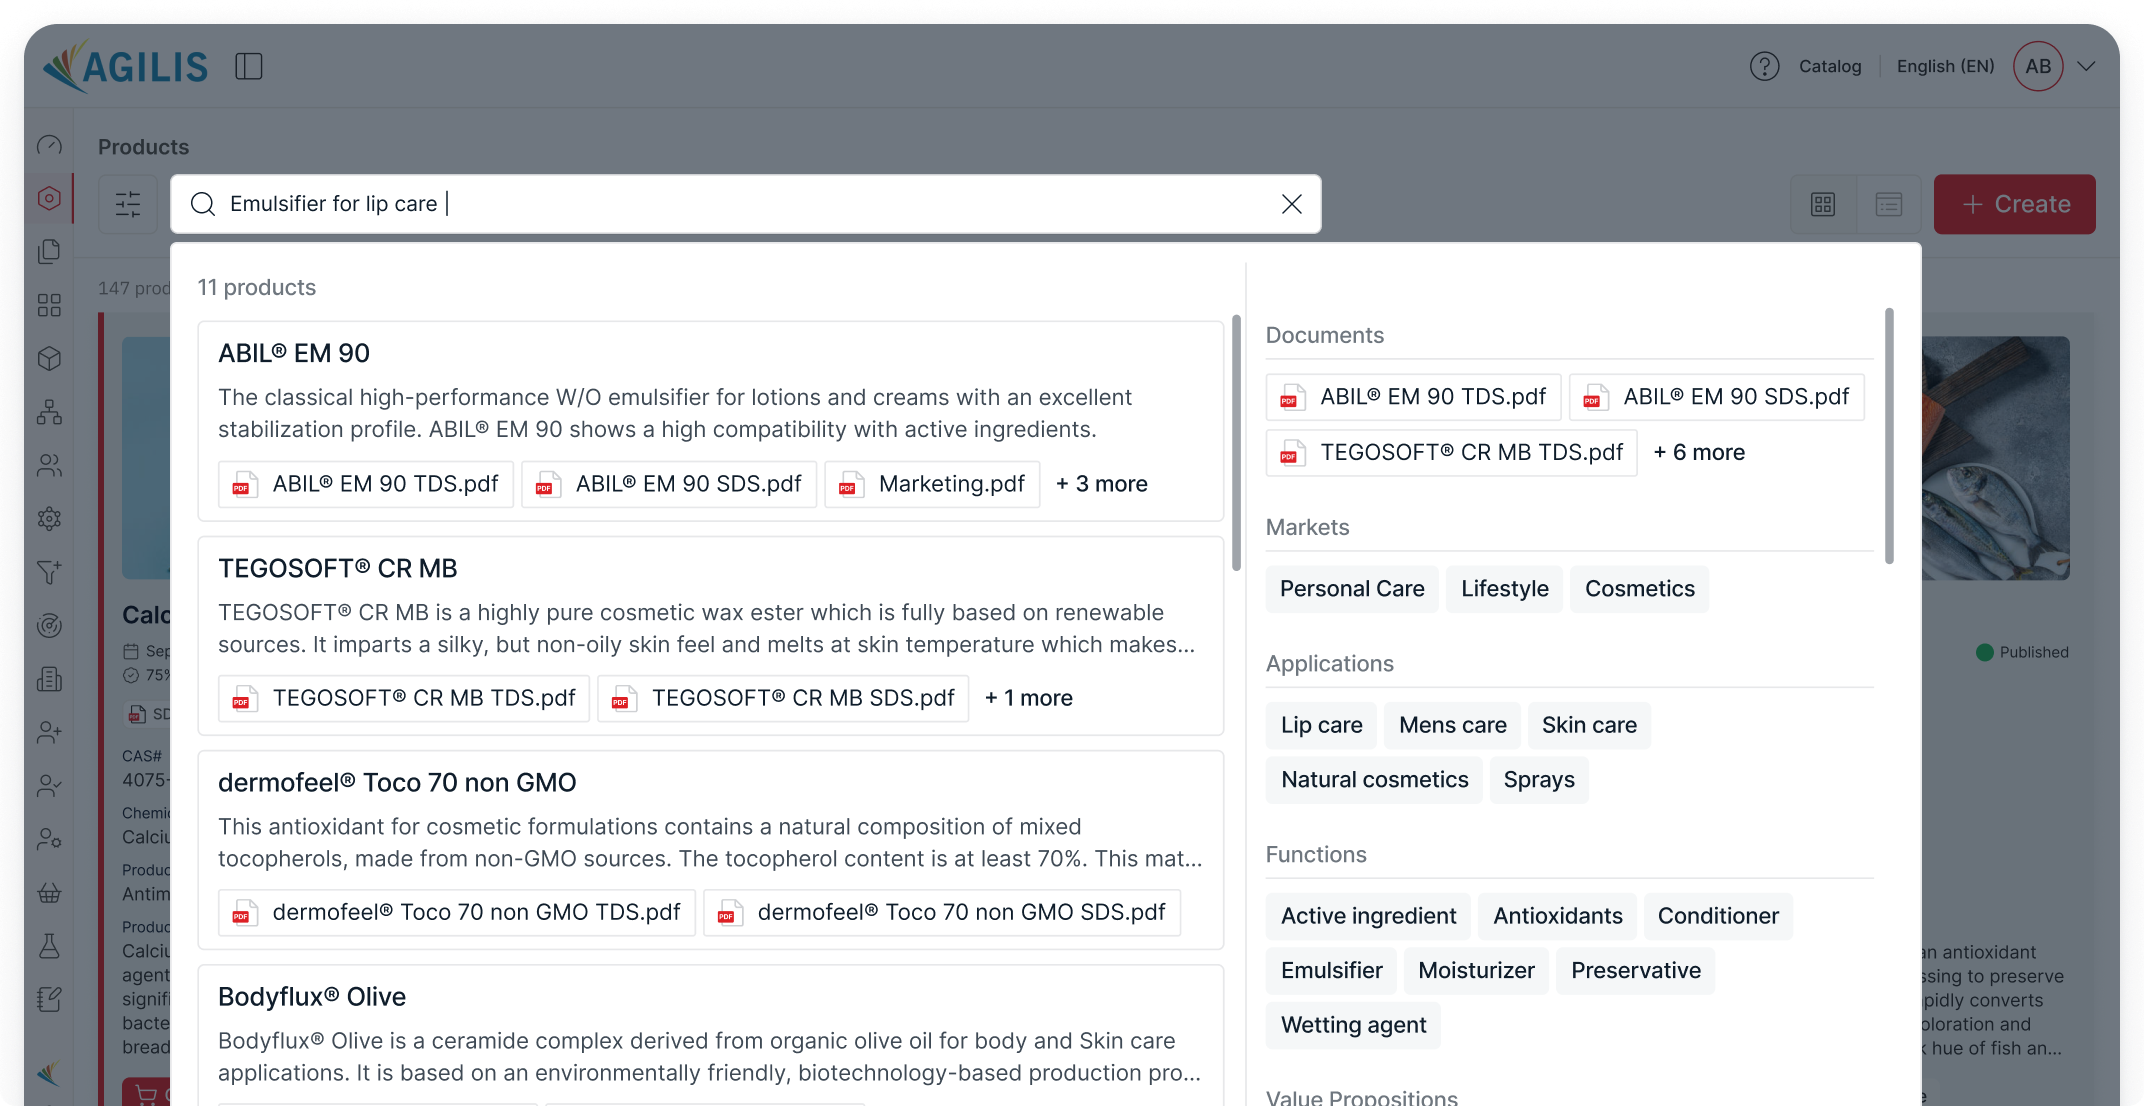Open the TEGOSOFT CR MB product result

338,568
